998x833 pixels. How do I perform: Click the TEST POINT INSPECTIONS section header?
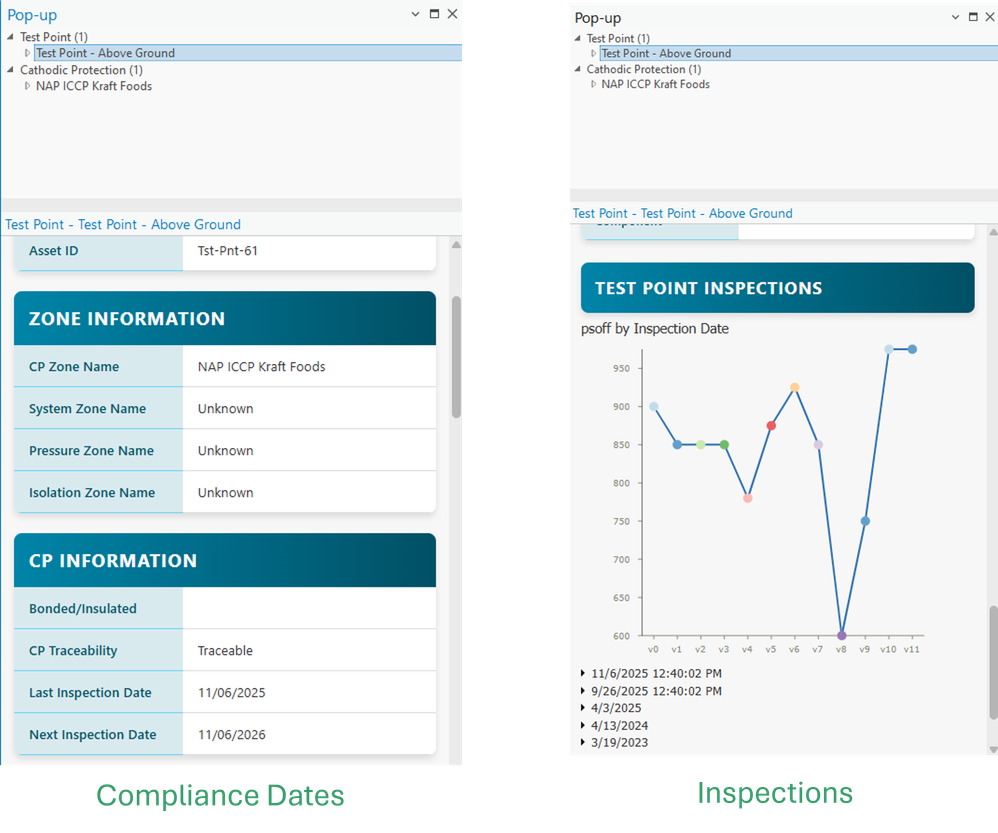pos(778,288)
